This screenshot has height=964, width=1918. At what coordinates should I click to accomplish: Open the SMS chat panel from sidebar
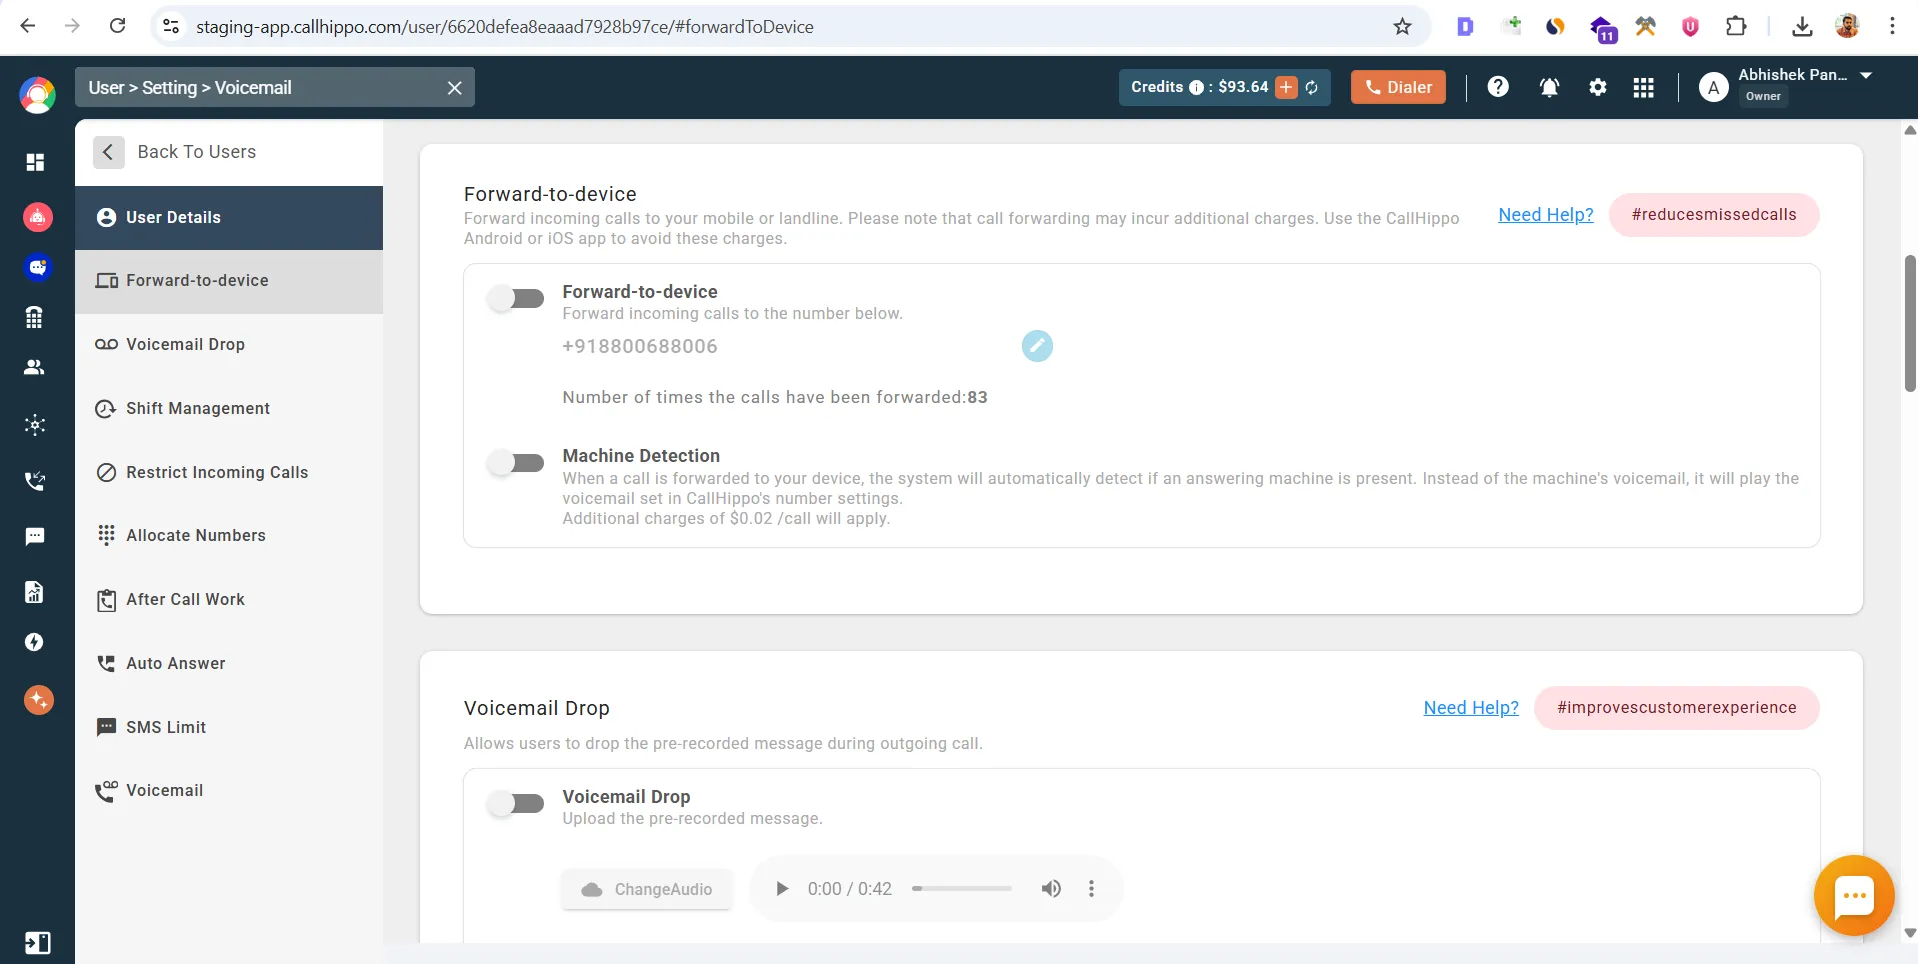(35, 537)
